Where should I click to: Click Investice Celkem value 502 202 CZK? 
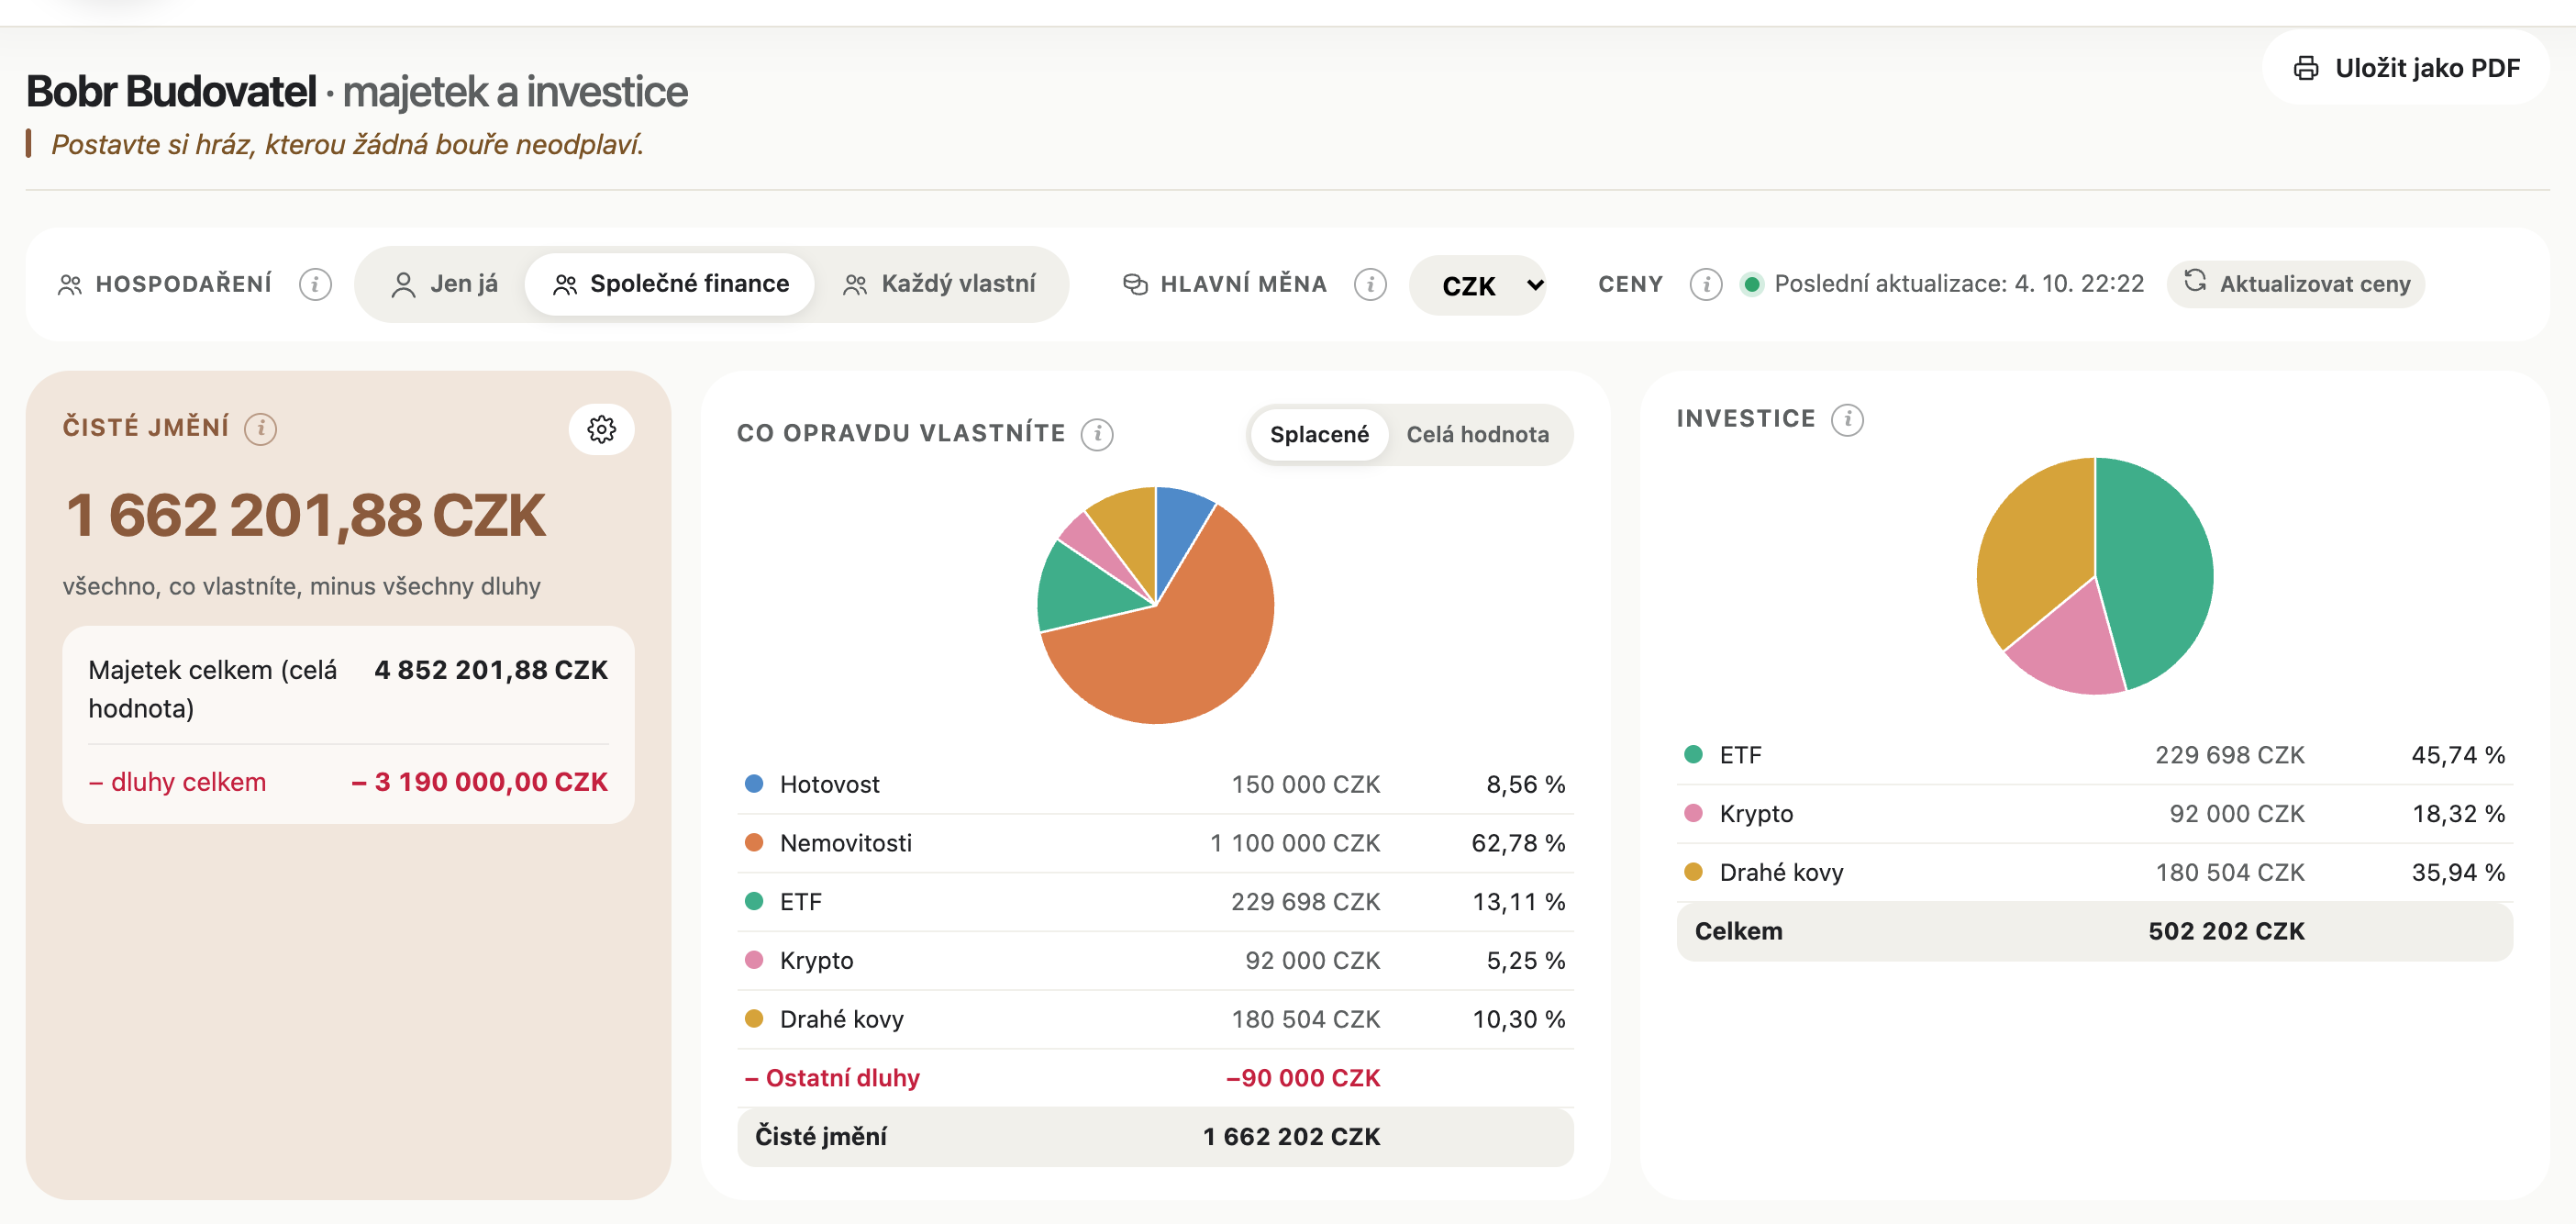[x=2226, y=931]
